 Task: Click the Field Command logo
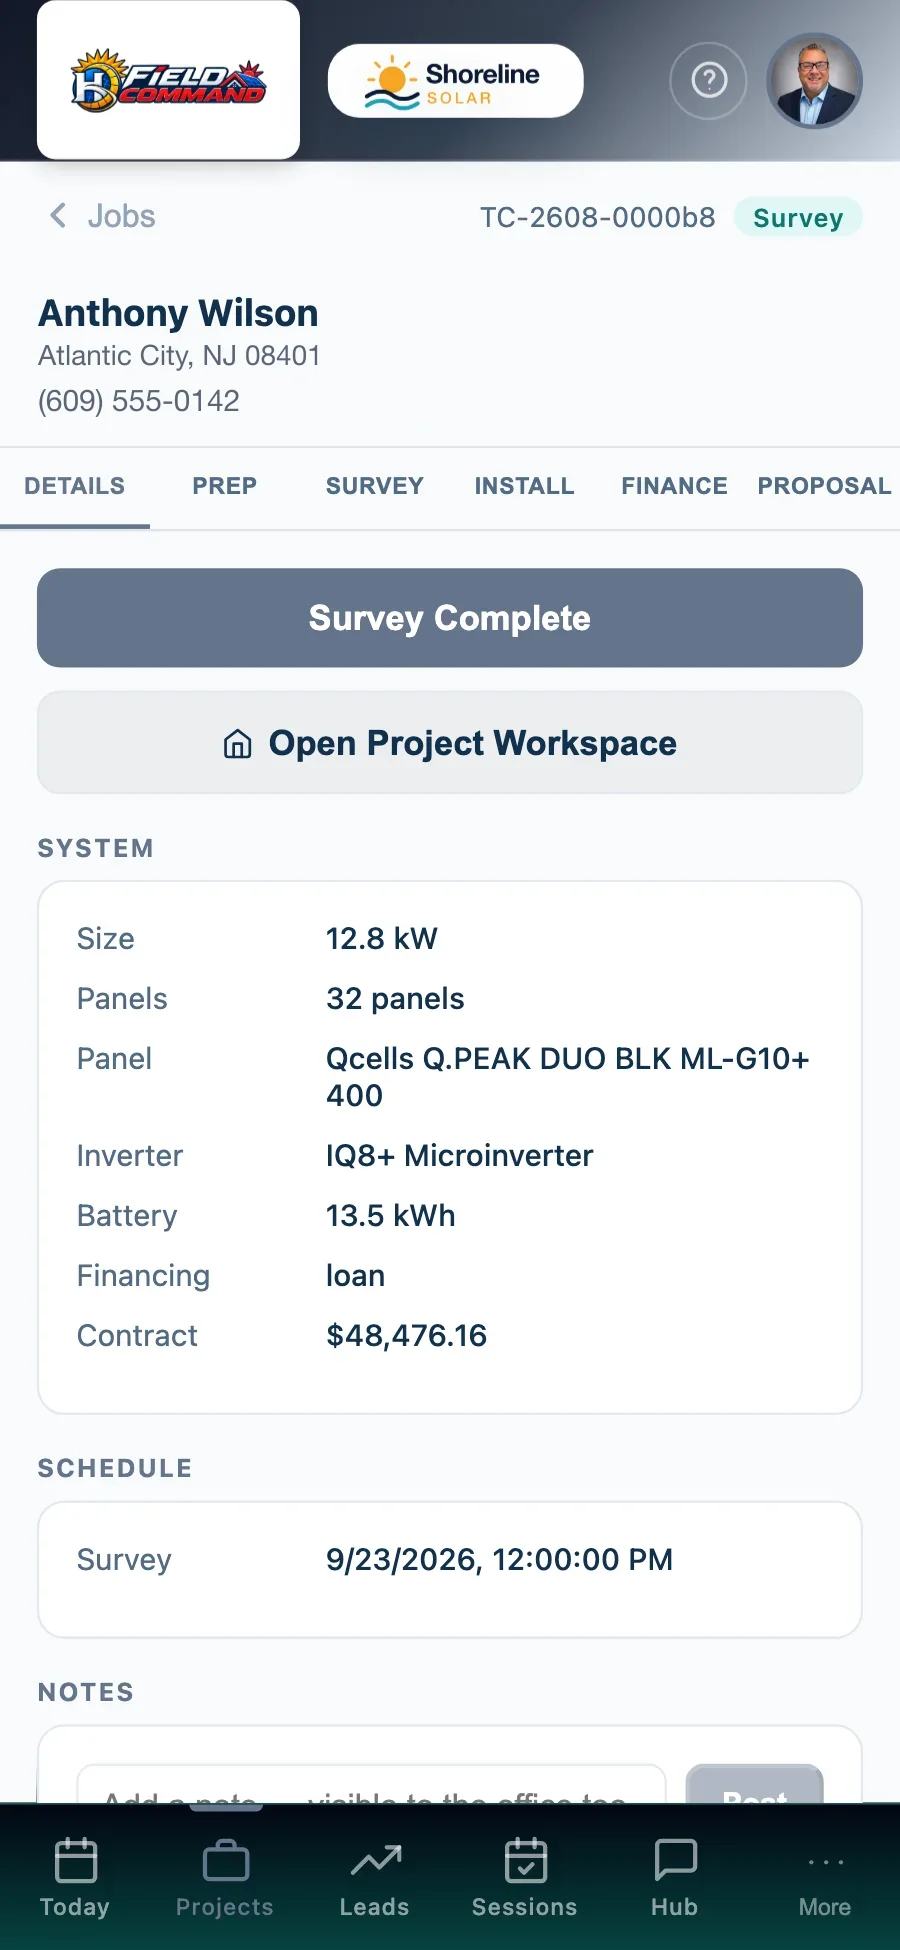point(168,80)
